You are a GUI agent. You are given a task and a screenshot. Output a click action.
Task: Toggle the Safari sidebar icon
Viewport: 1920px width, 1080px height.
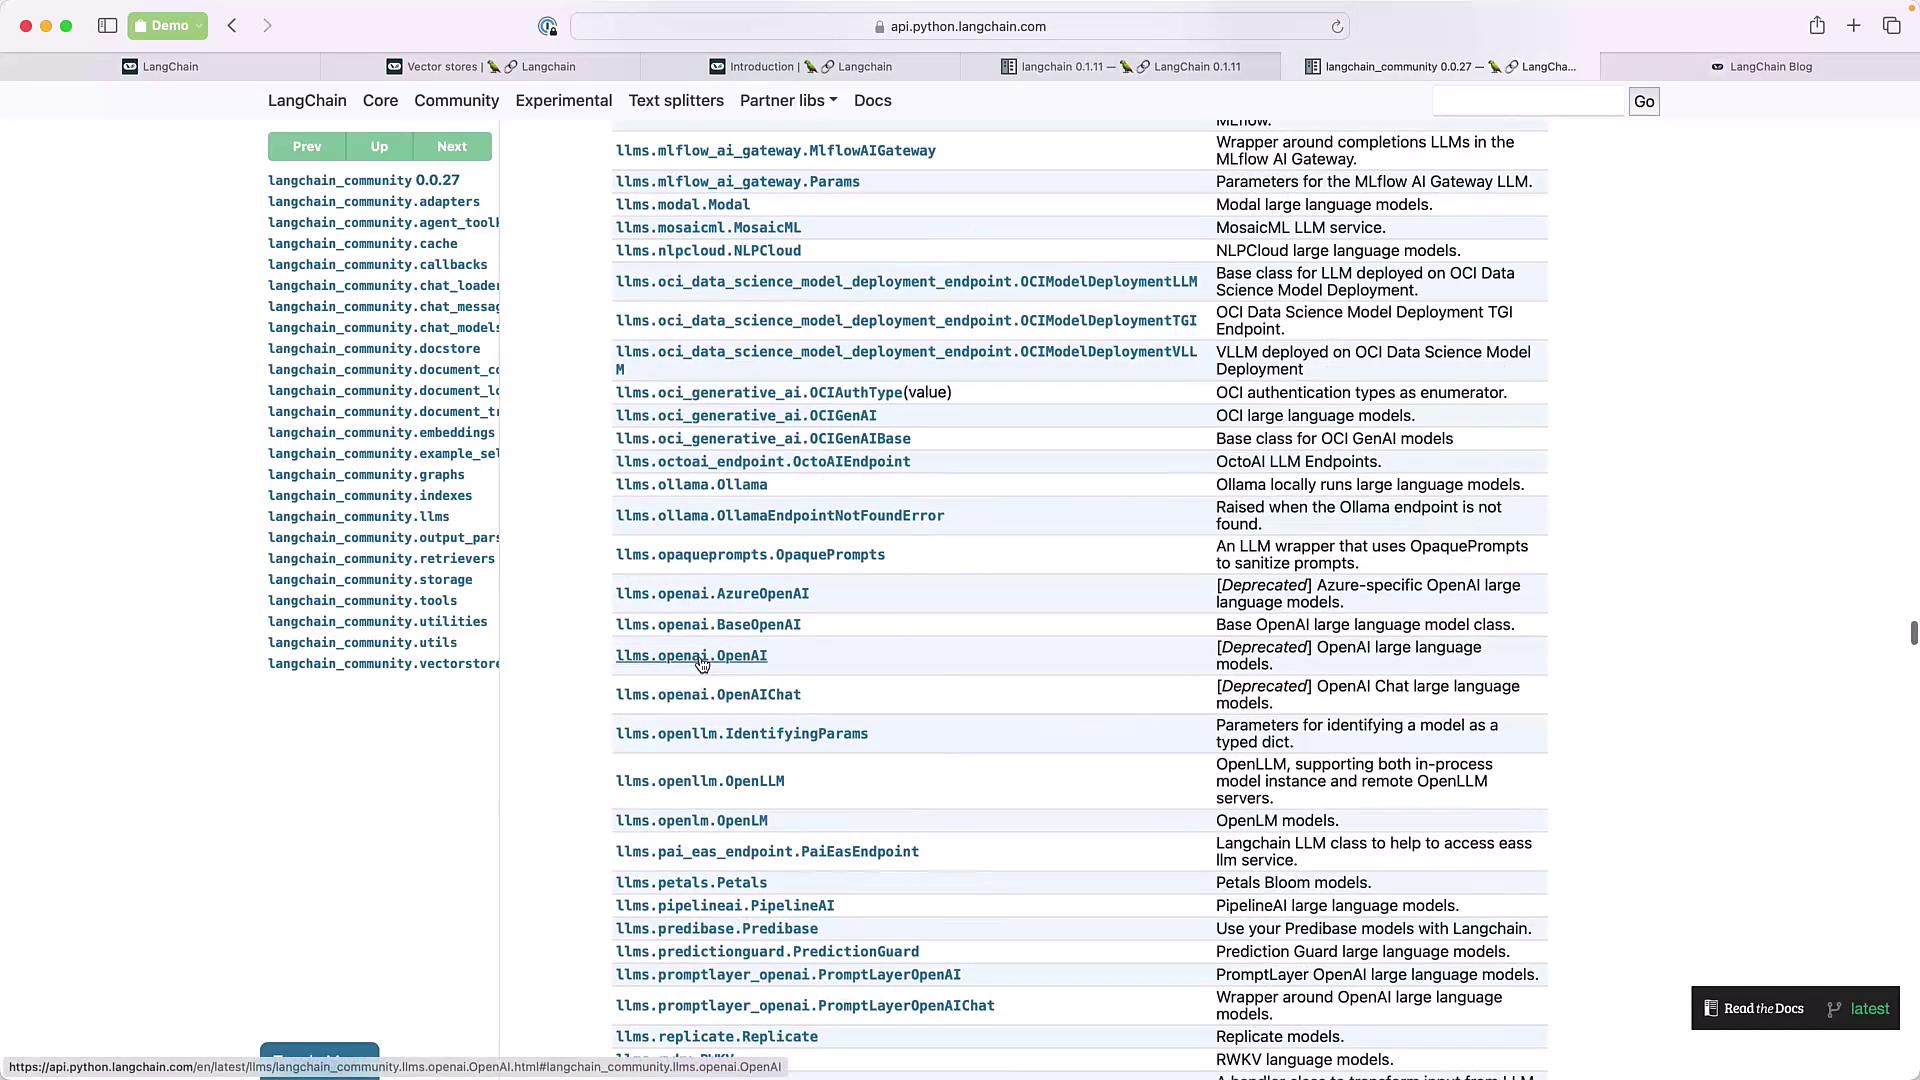(x=107, y=26)
